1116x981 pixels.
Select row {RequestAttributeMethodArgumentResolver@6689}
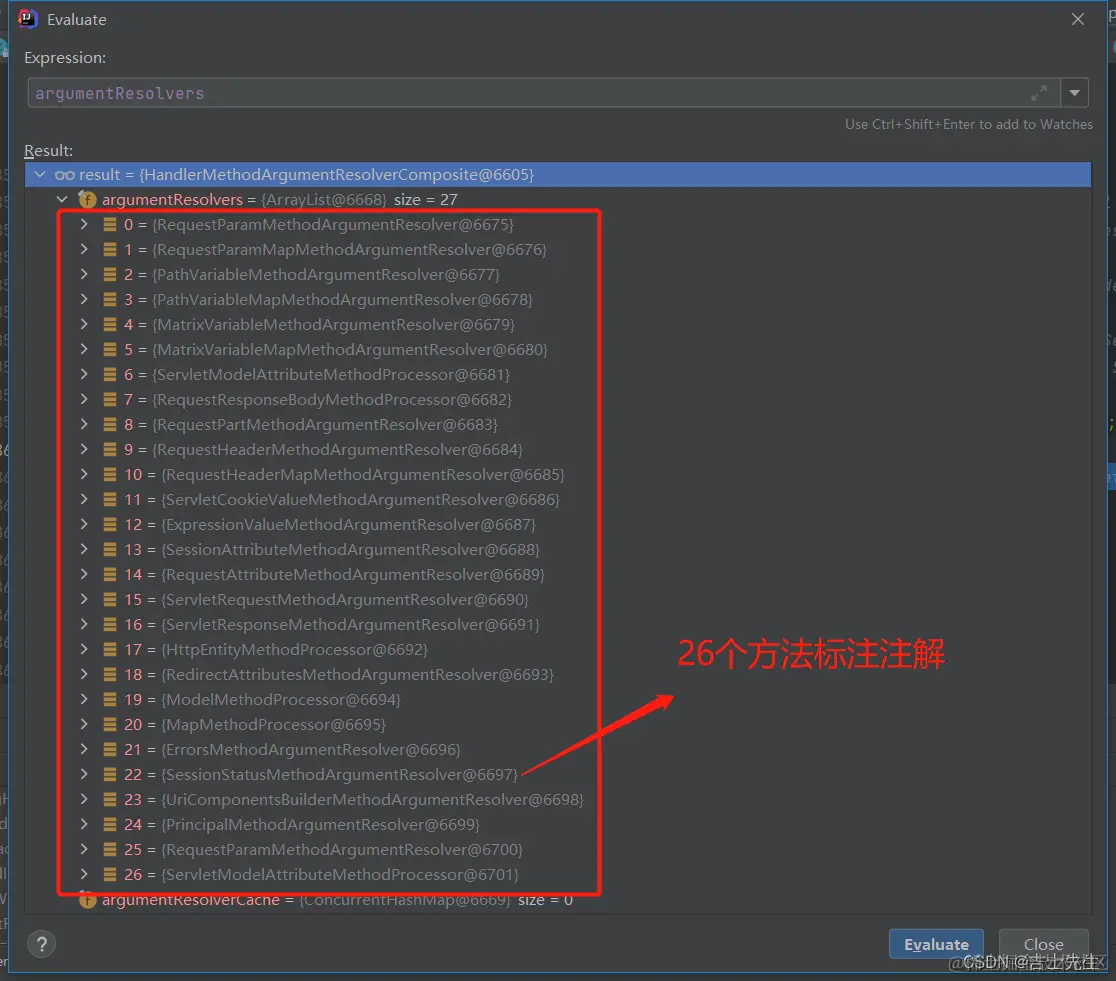click(x=558, y=574)
